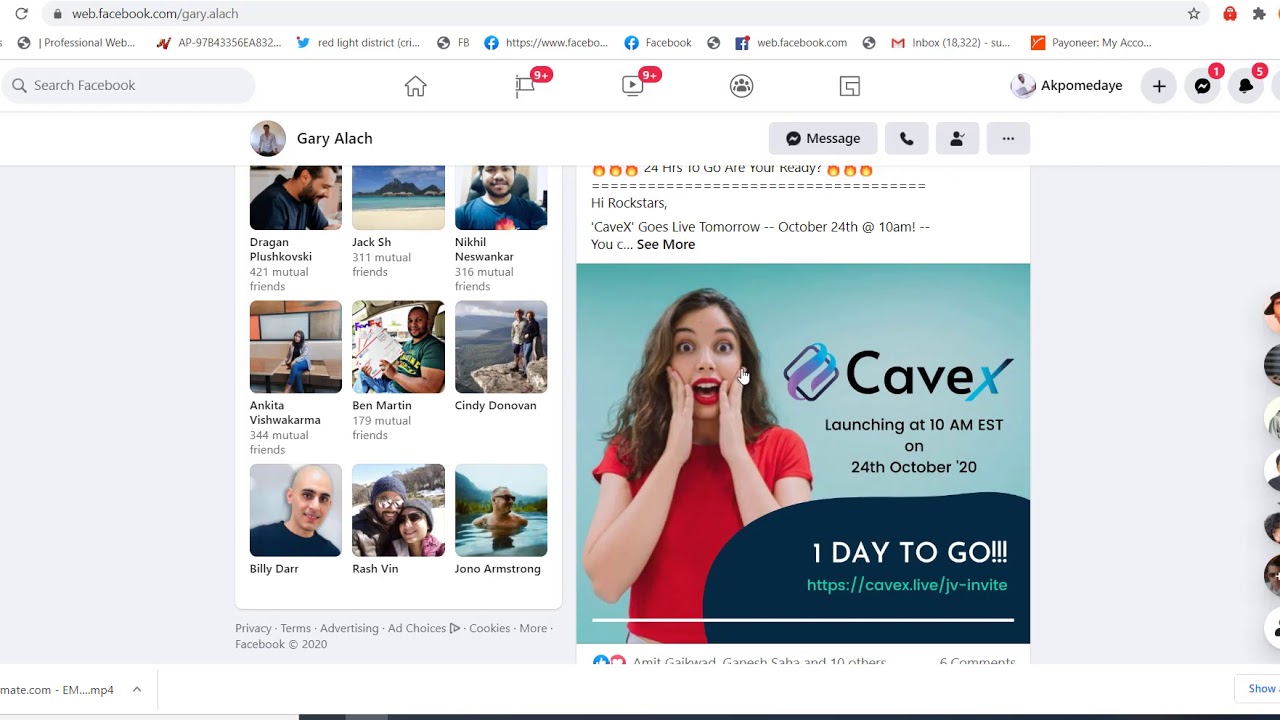Click the 'Gary Alach' name in the sticky header
Viewport: 1280px width, 720px height.
coord(335,139)
